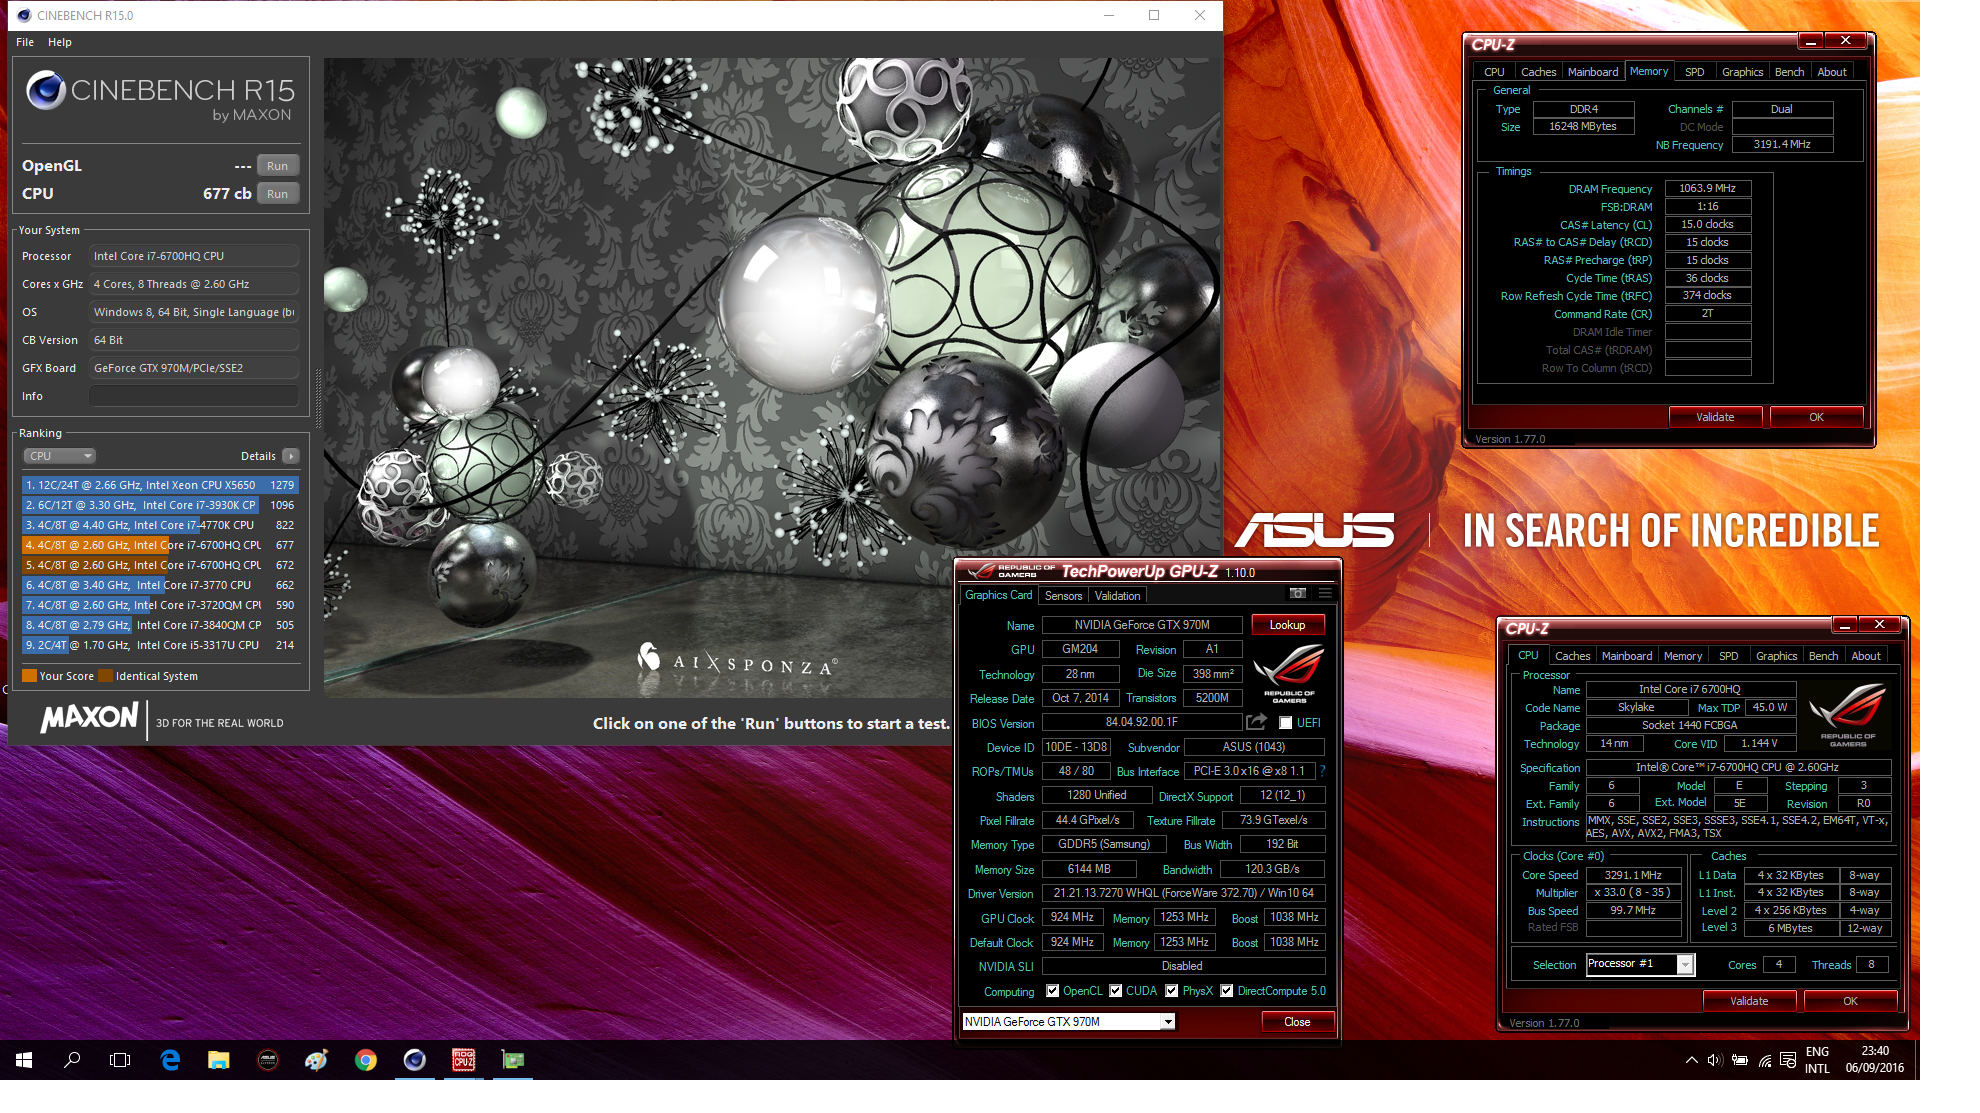Viewport: 1980px width, 1113px height.
Task: Toggle the UEFI checkbox in GPU-Z
Action: click(x=1285, y=723)
